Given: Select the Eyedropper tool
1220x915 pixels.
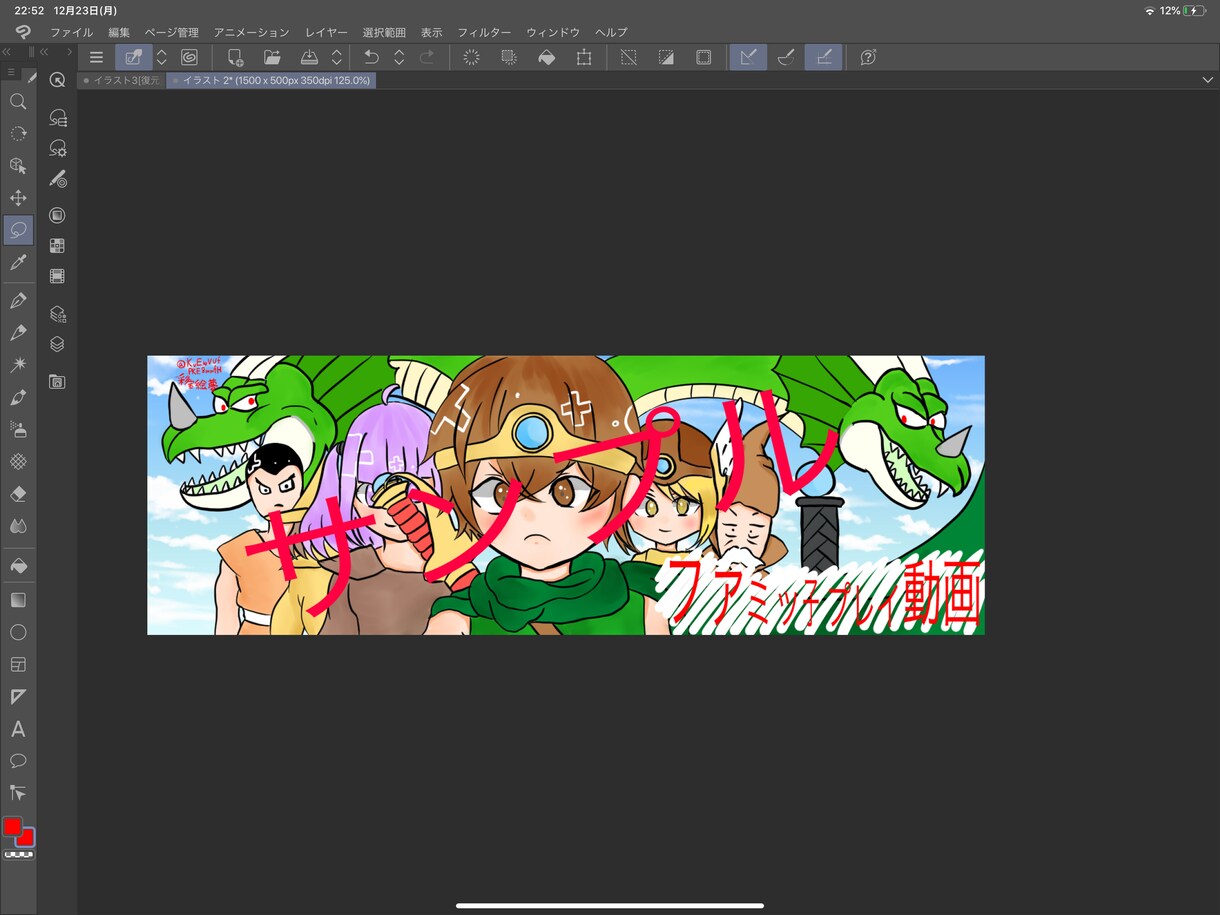Looking at the screenshot, I should pos(18,263).
